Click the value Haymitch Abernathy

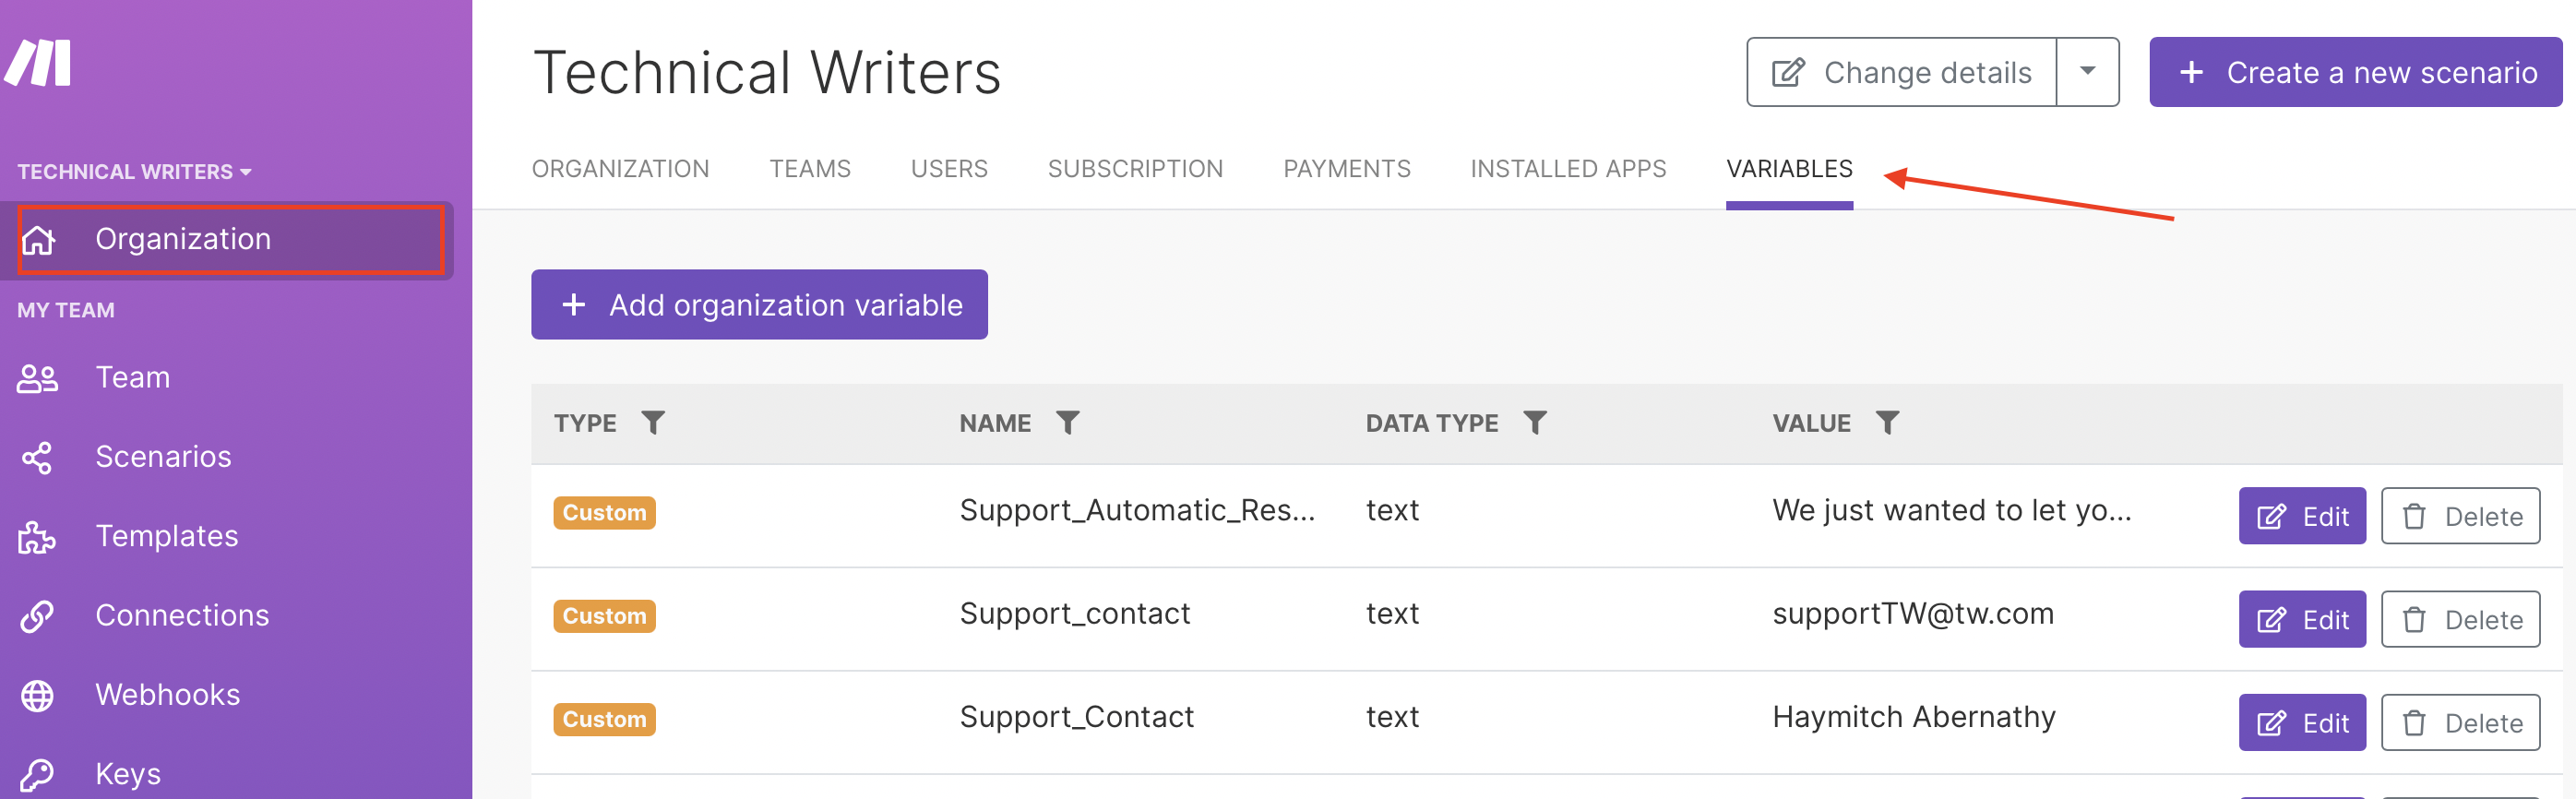click(1914, 717)
